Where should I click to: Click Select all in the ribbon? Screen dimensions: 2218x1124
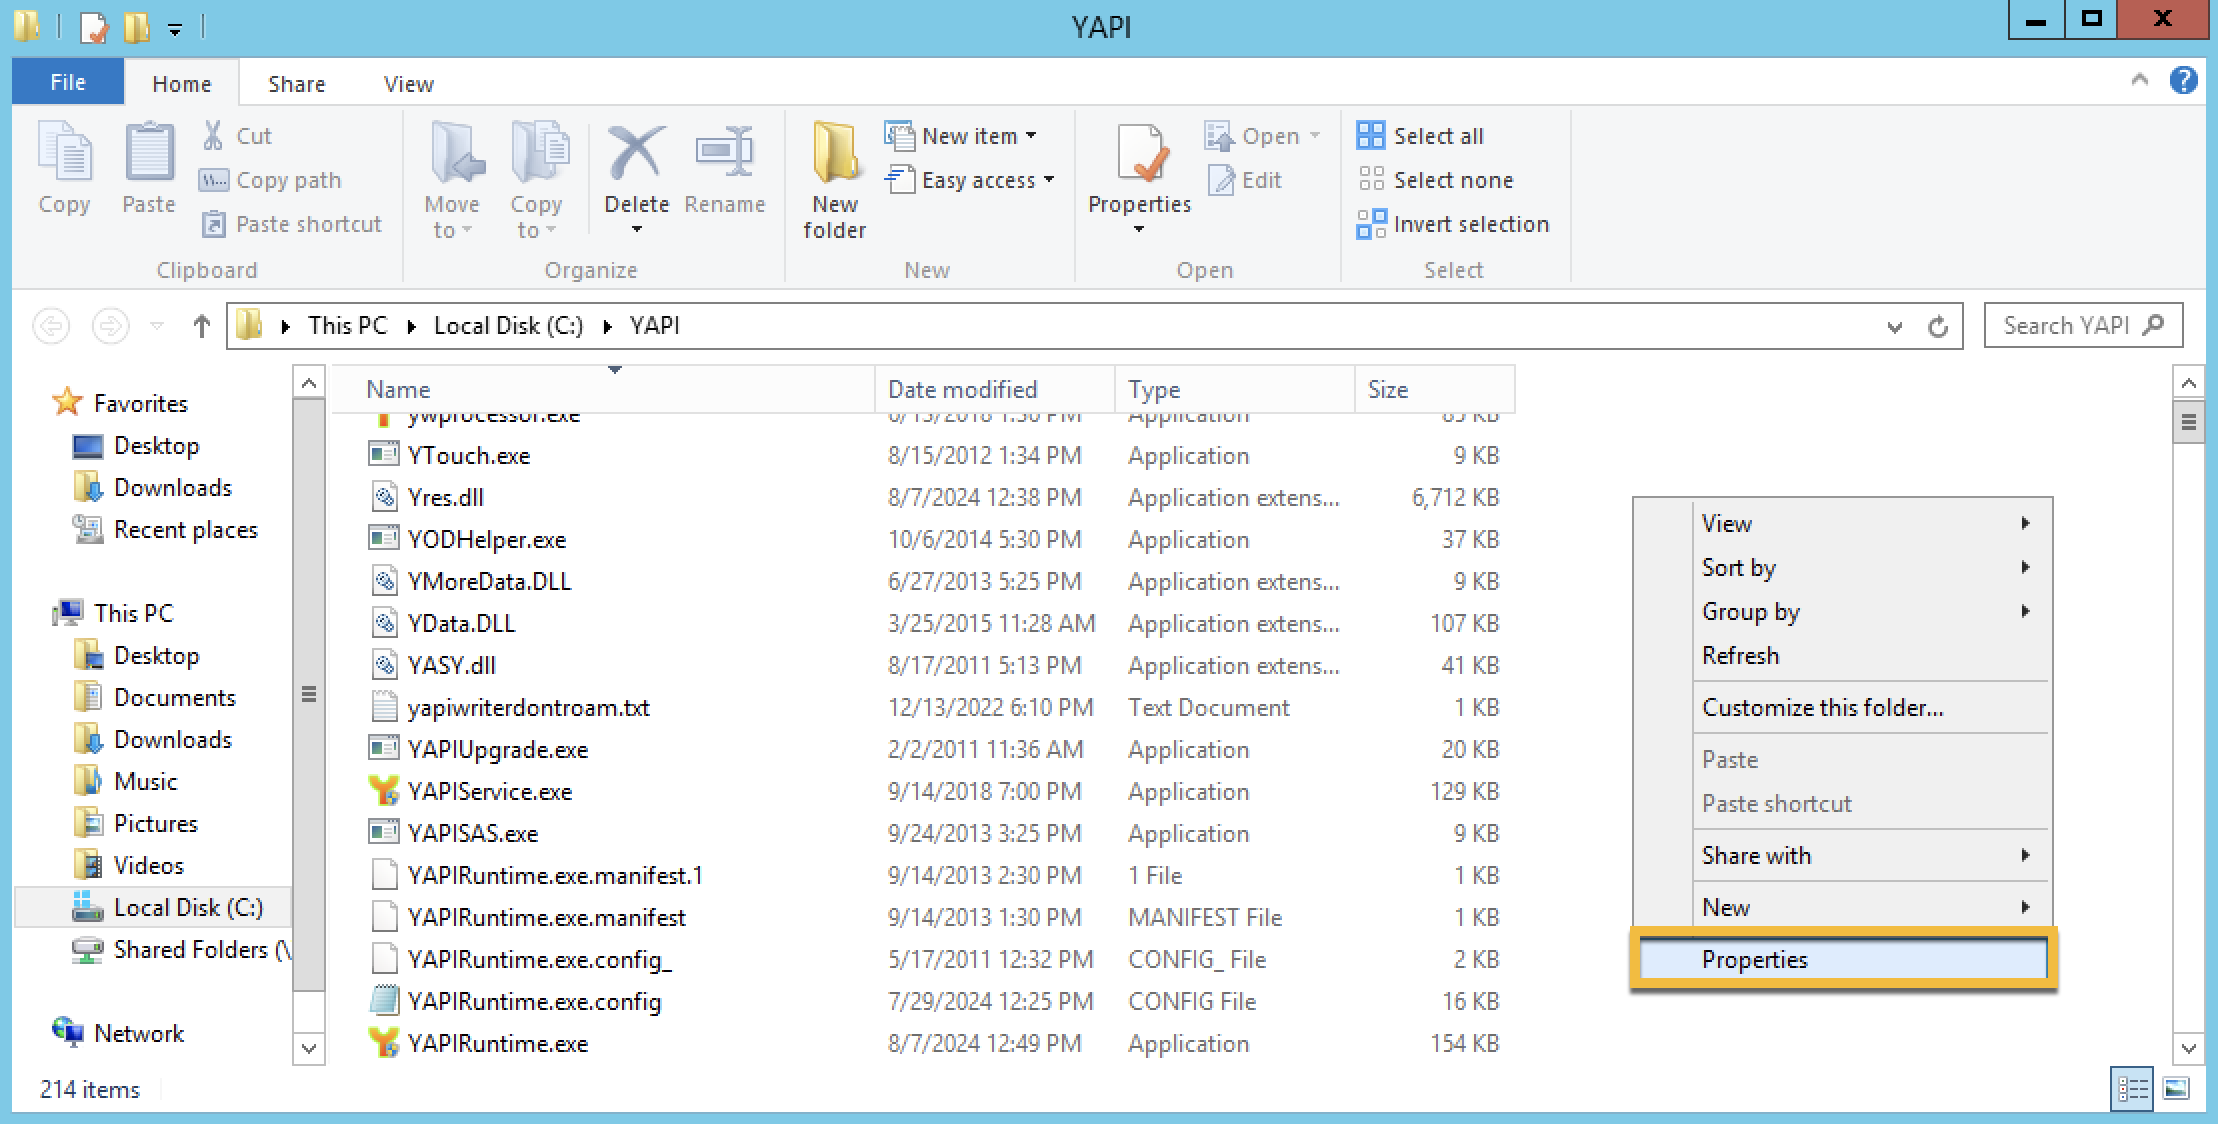click(x=1420, y=136)
